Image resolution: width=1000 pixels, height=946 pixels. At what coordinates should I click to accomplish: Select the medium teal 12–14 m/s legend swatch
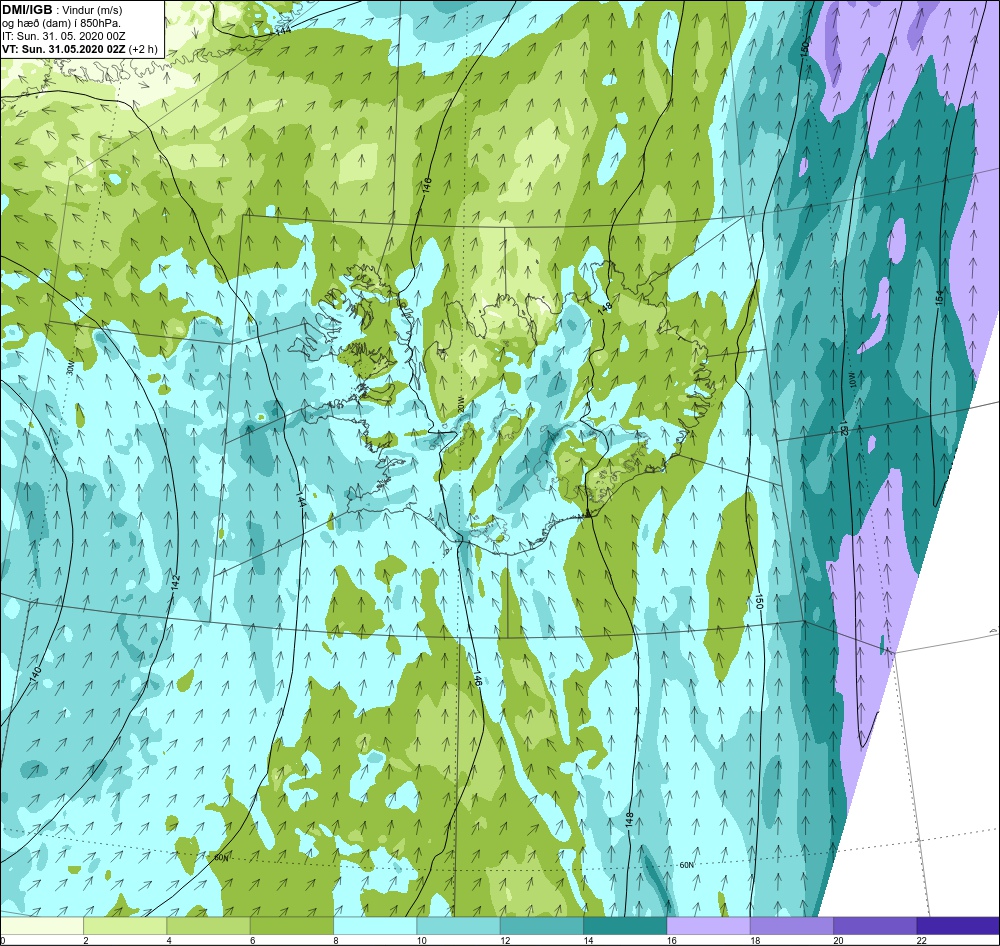542,925
